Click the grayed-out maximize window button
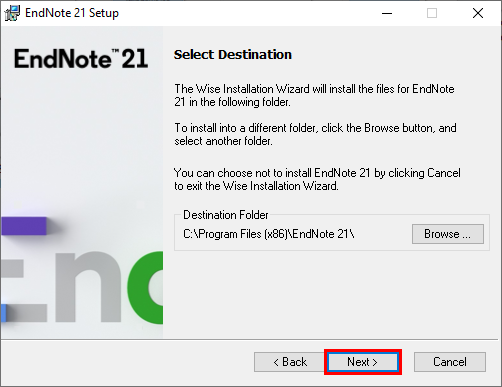Viewport: 502px width, 387px height. pyautogui.click(x=432, y=13)
